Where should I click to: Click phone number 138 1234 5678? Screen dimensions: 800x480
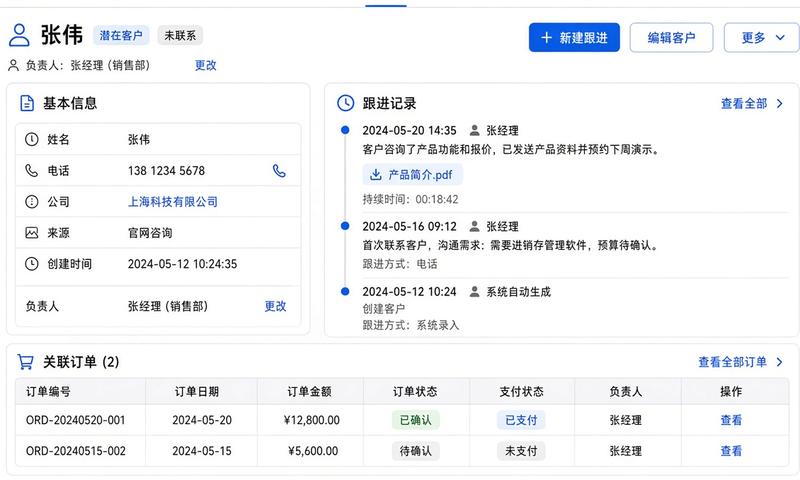[166, 170]
